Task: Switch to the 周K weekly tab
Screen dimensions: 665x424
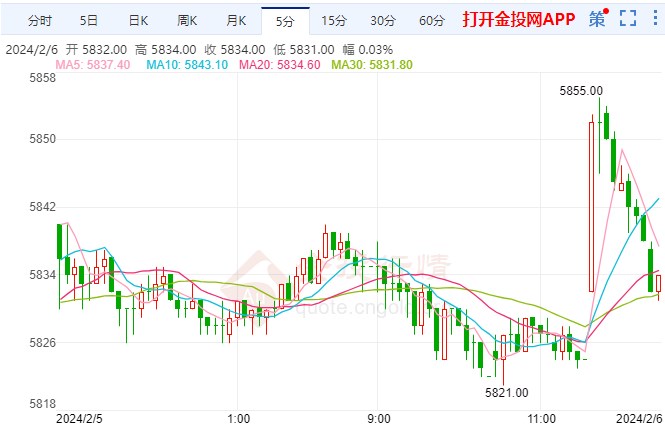Action: pyautogui.click(x=187, y=20)
